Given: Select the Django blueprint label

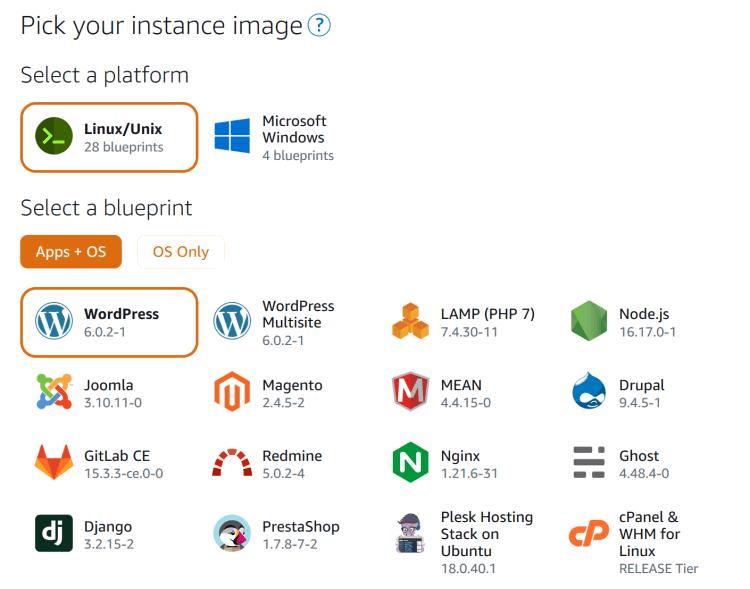Looking at the screenshot, I should 108,527.
